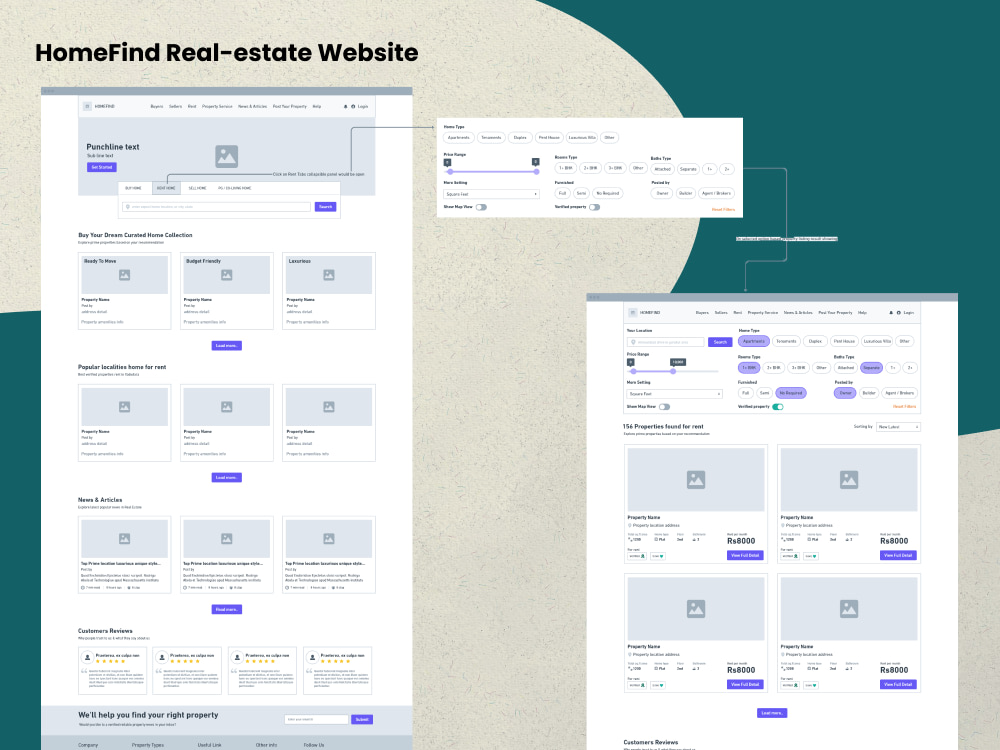Viewport: 1000px width, 750px height.
Task: Click View Full Detail on the bottom-right property result
Action: [898, 684]
